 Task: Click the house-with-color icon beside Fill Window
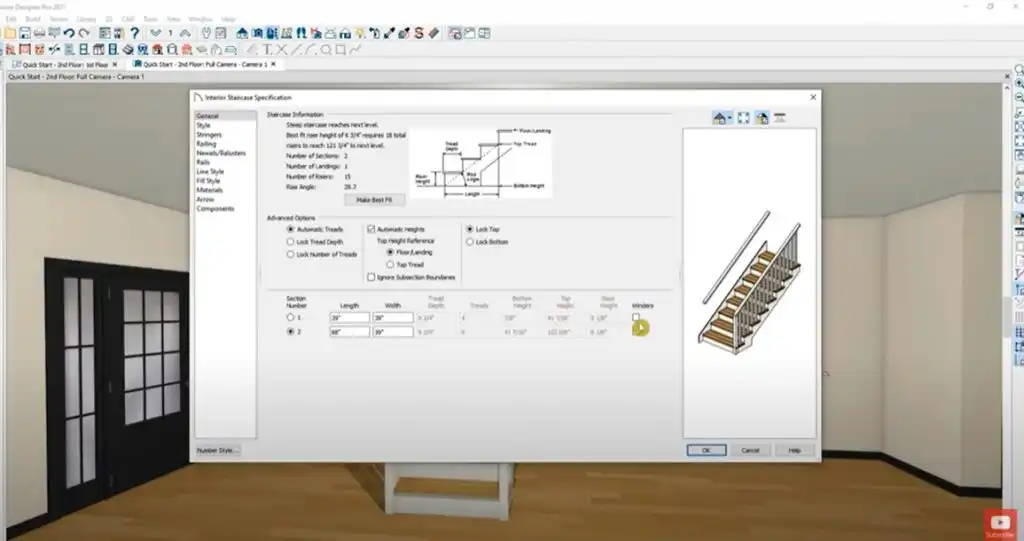click(761, 118)
